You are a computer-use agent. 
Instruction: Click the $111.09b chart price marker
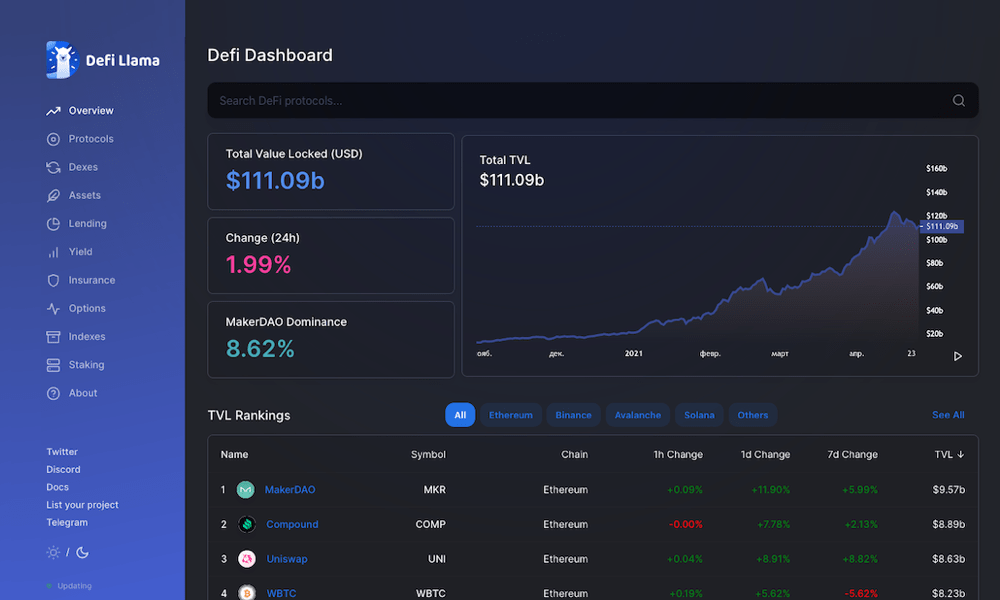point(942,226)
